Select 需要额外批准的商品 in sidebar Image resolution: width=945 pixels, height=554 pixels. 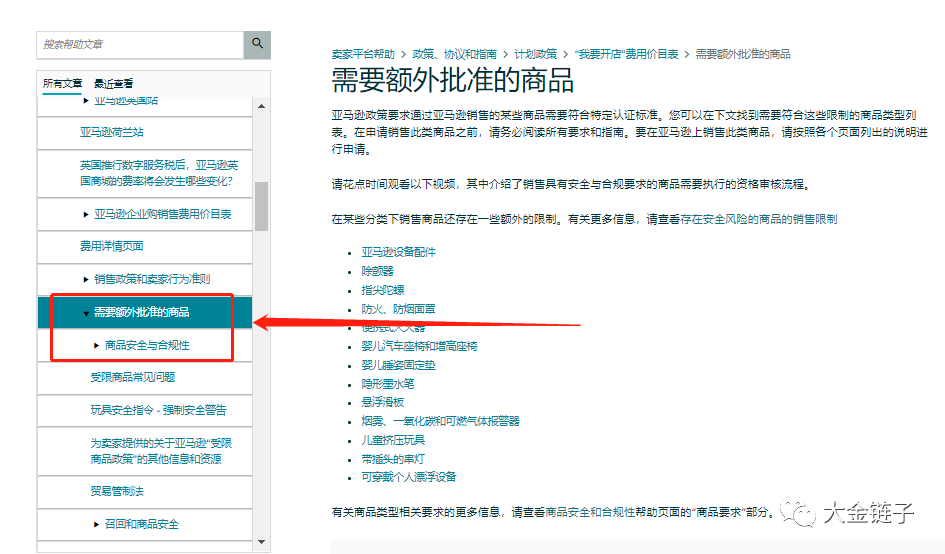(142, 312)
